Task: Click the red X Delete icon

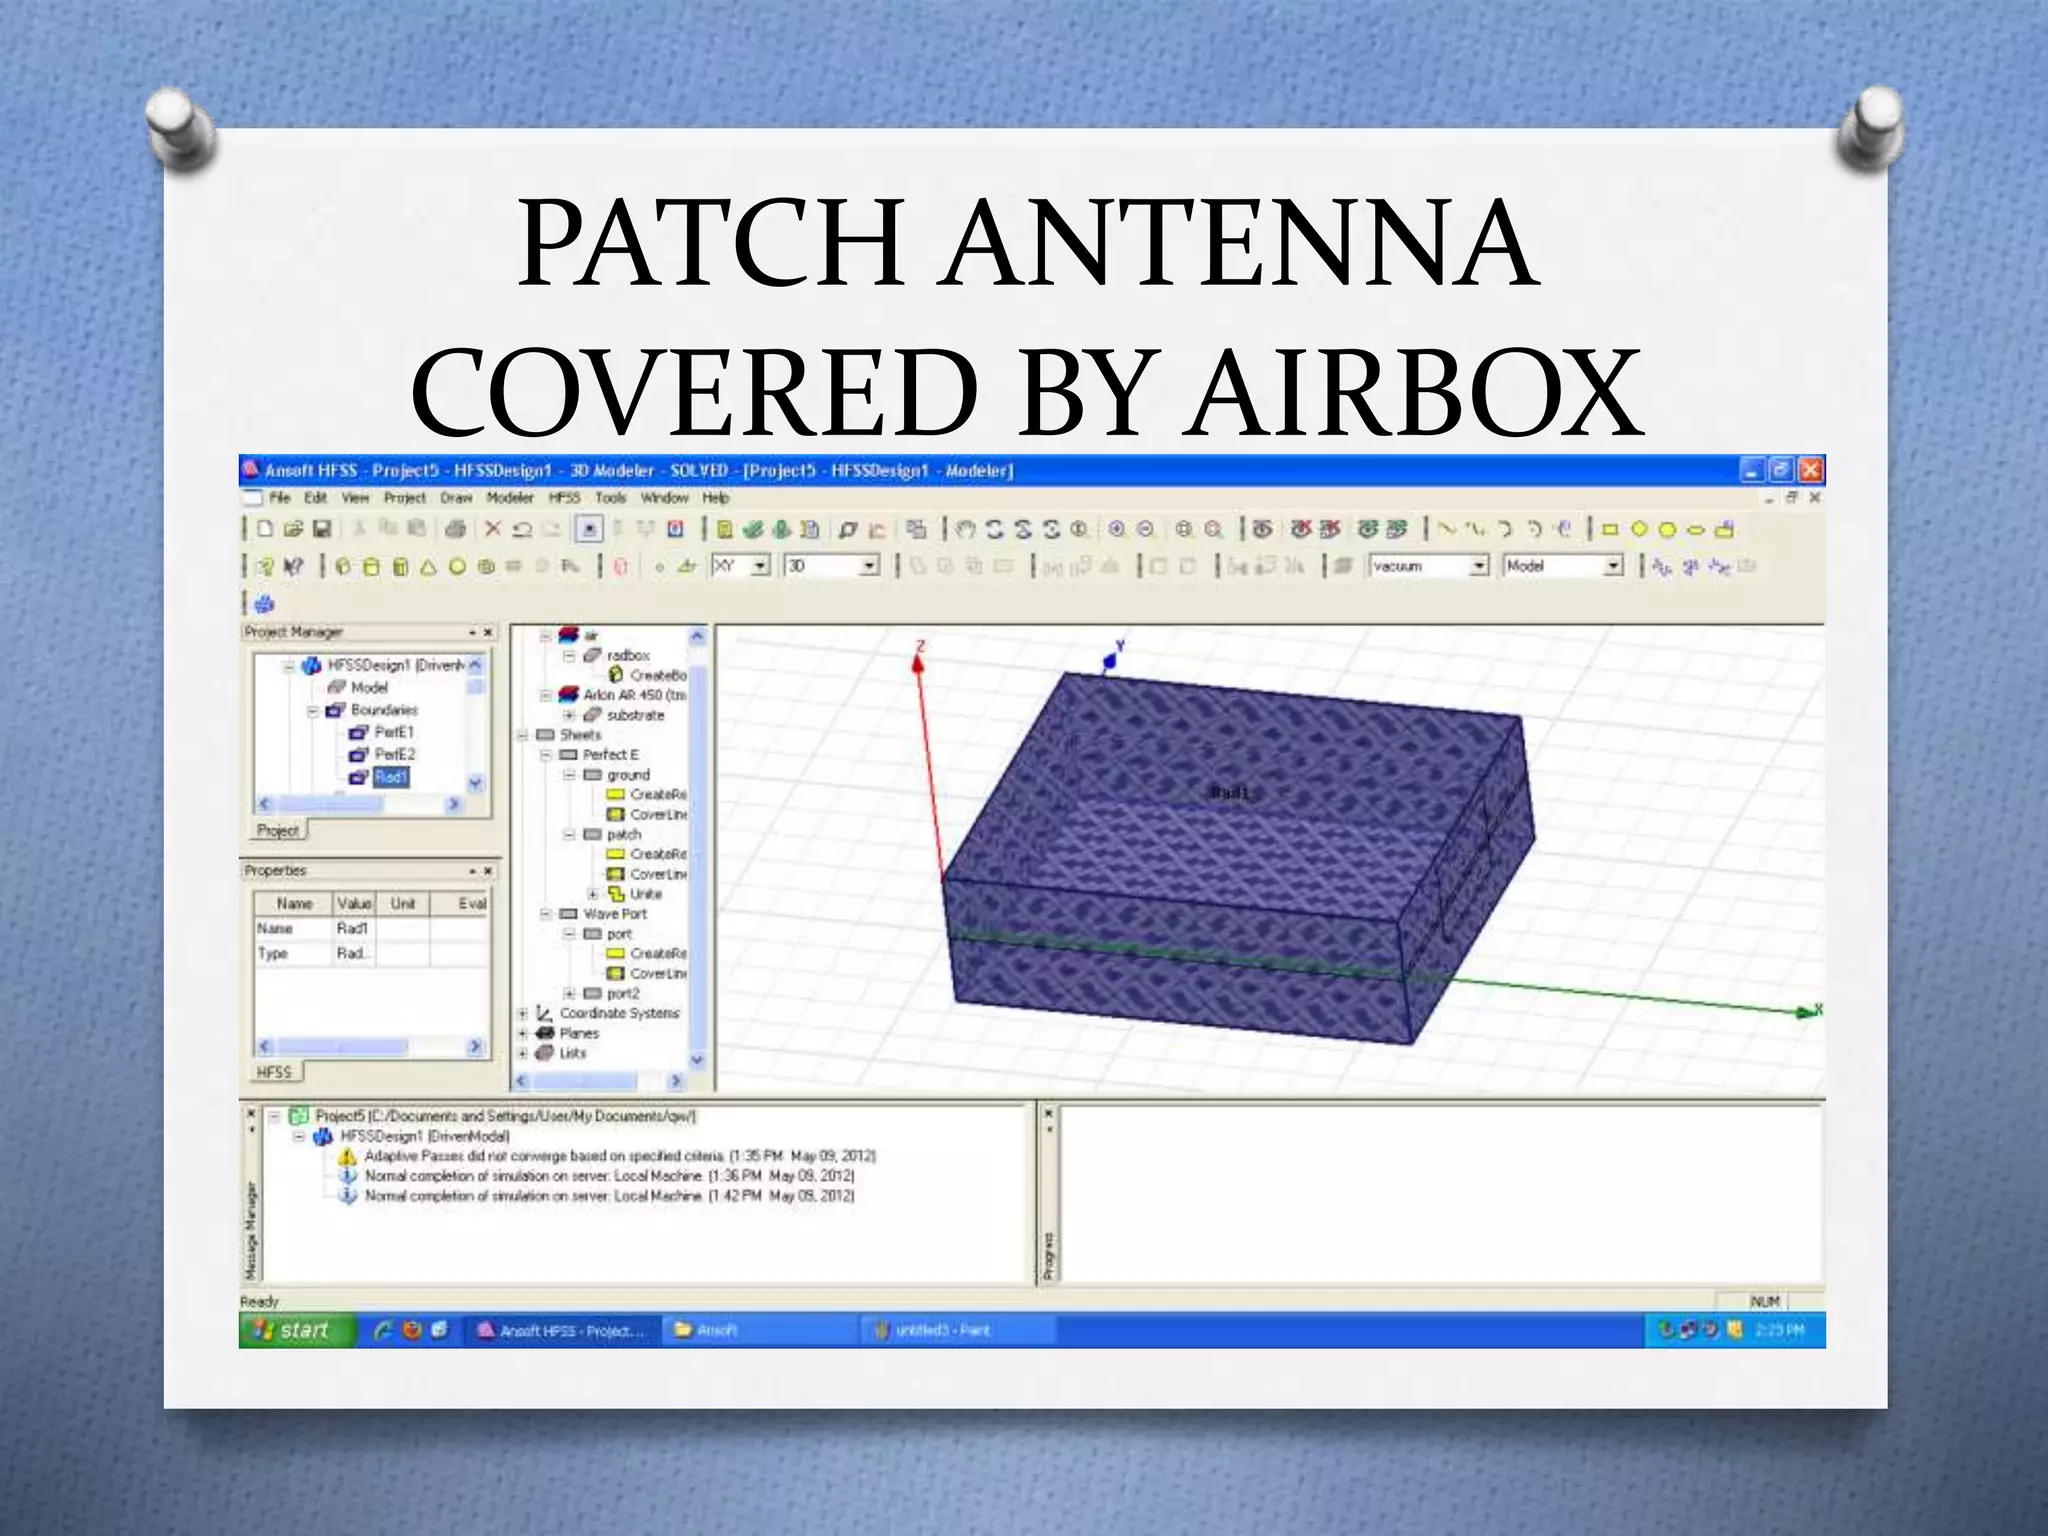Action: (x=493, y=529)
